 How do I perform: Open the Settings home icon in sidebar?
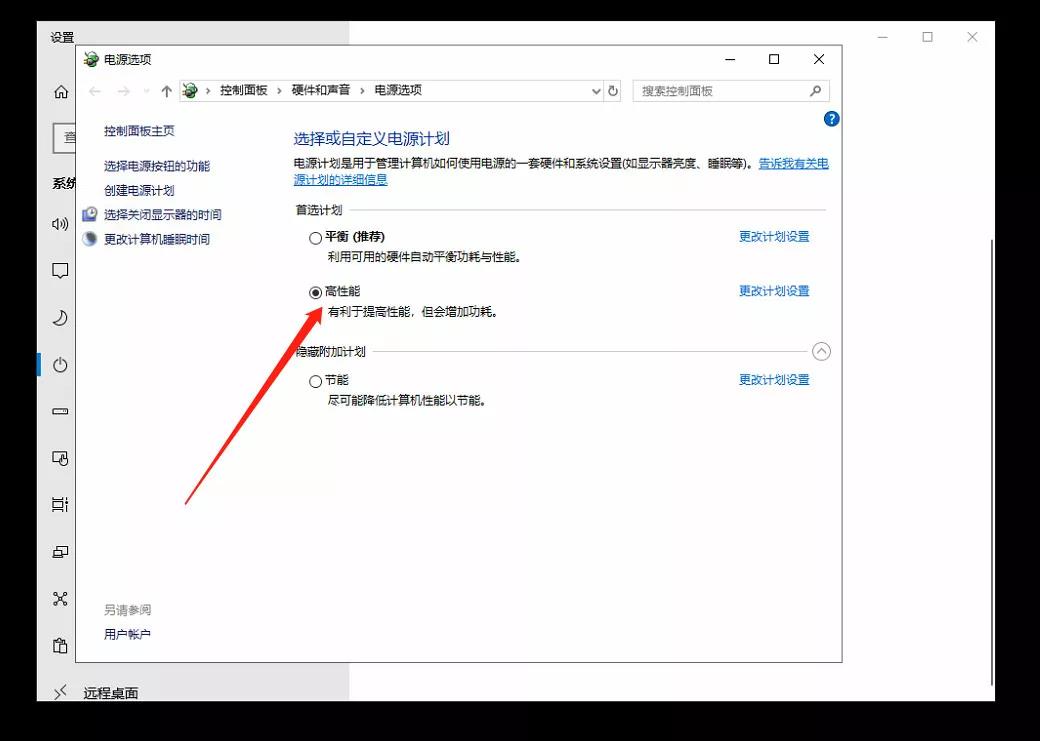[60, 92]
